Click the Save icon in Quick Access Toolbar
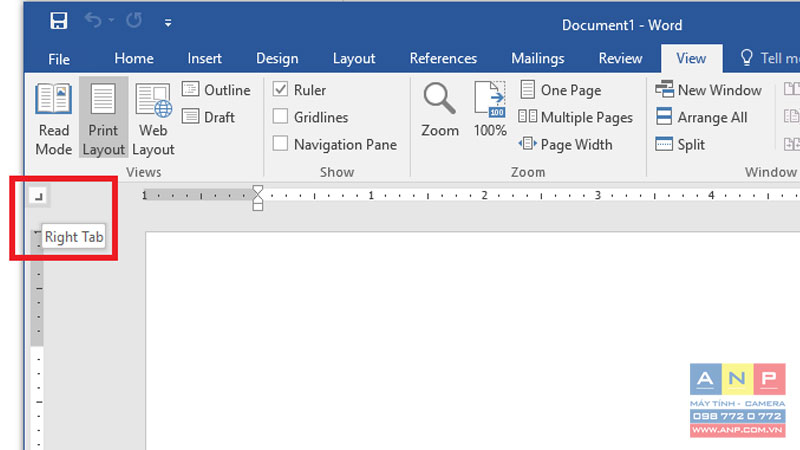Image resolution: width=800 pixels, height=450 pixels. point(59,21)
